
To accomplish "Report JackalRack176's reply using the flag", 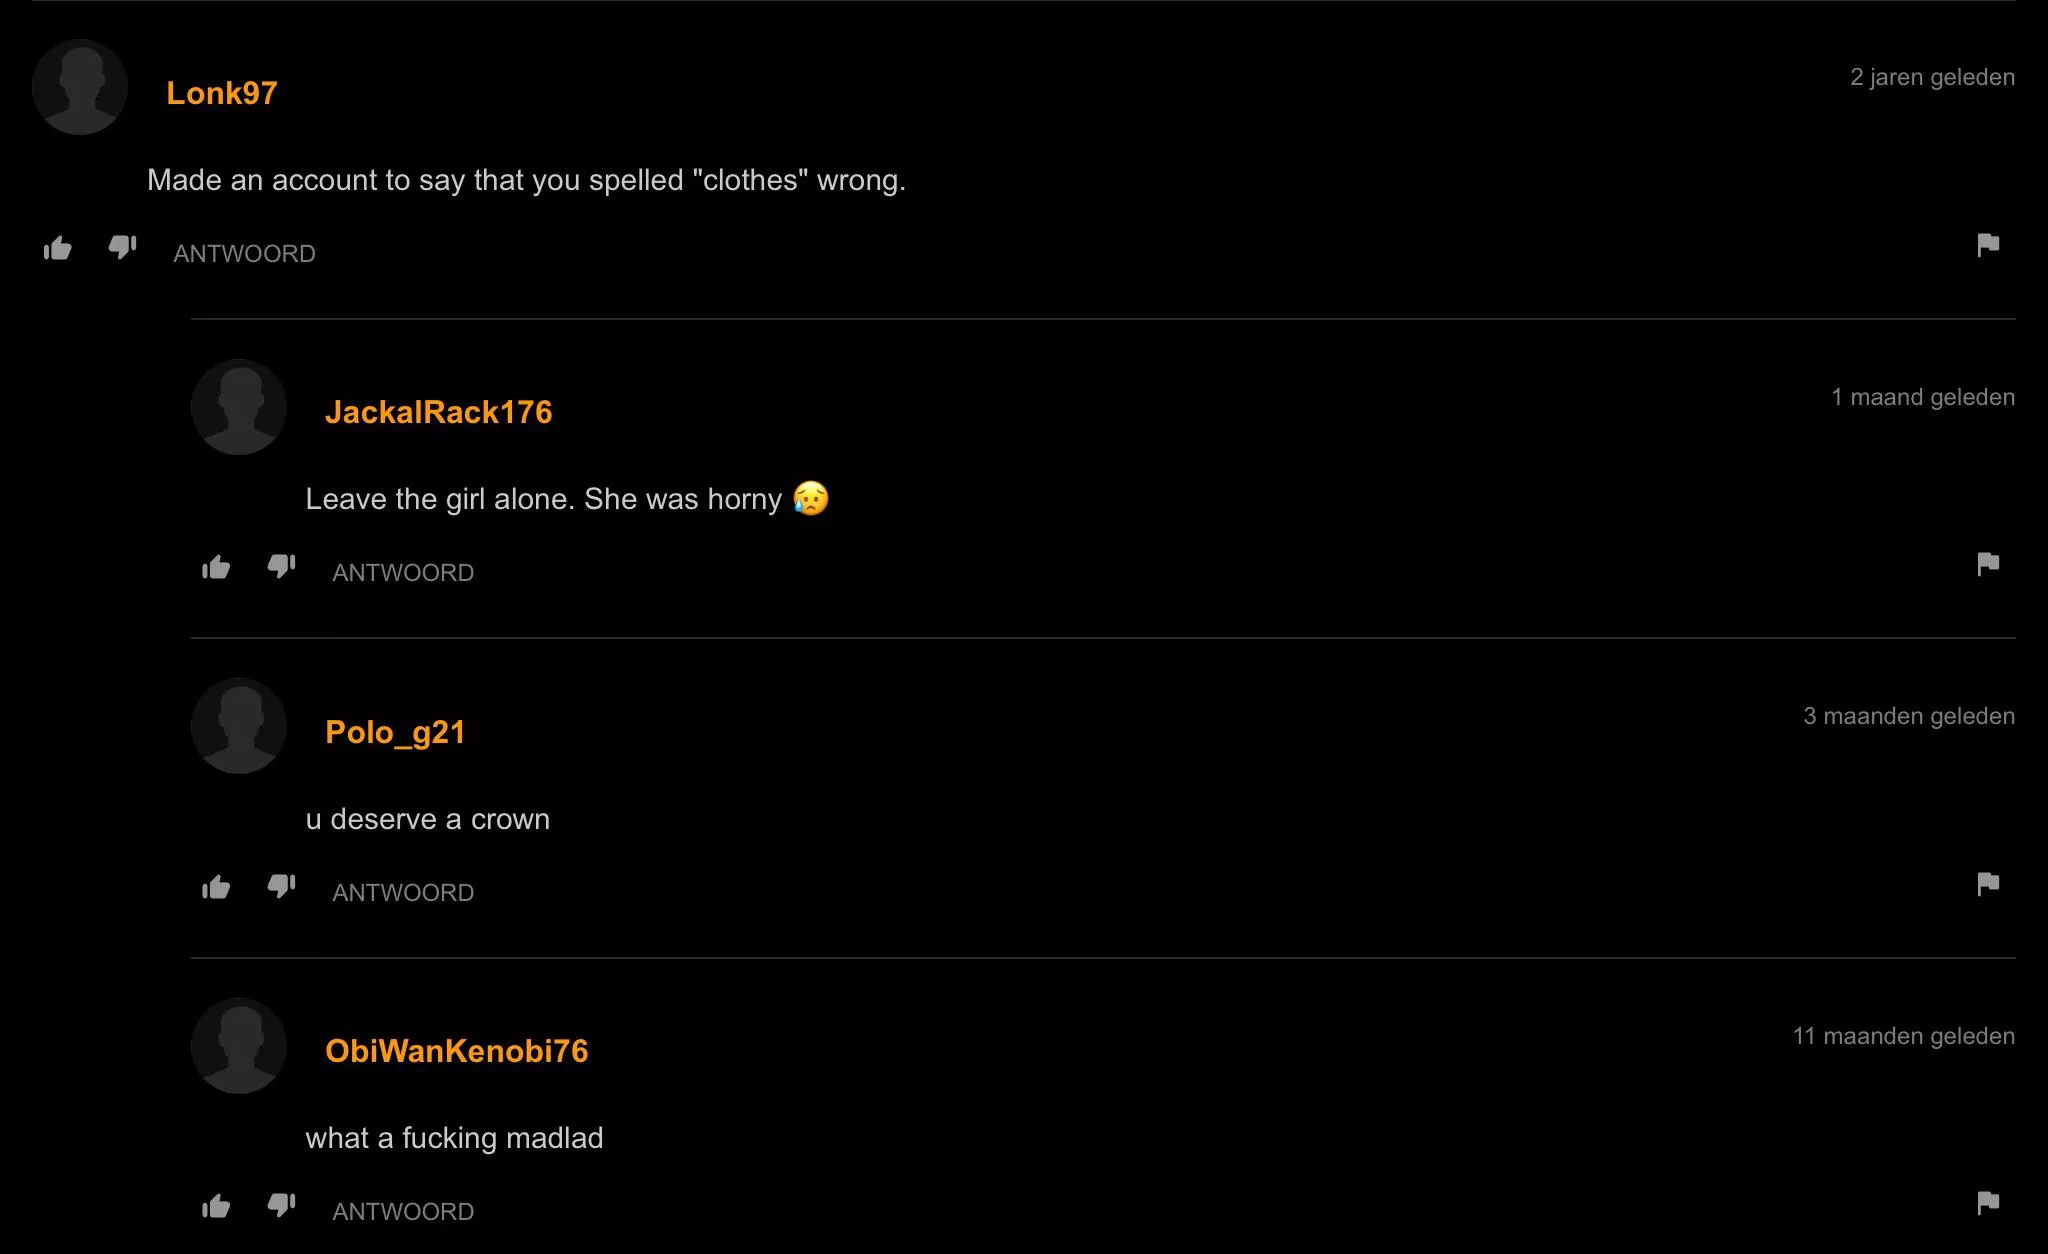I will click(x=1987, y=564).
